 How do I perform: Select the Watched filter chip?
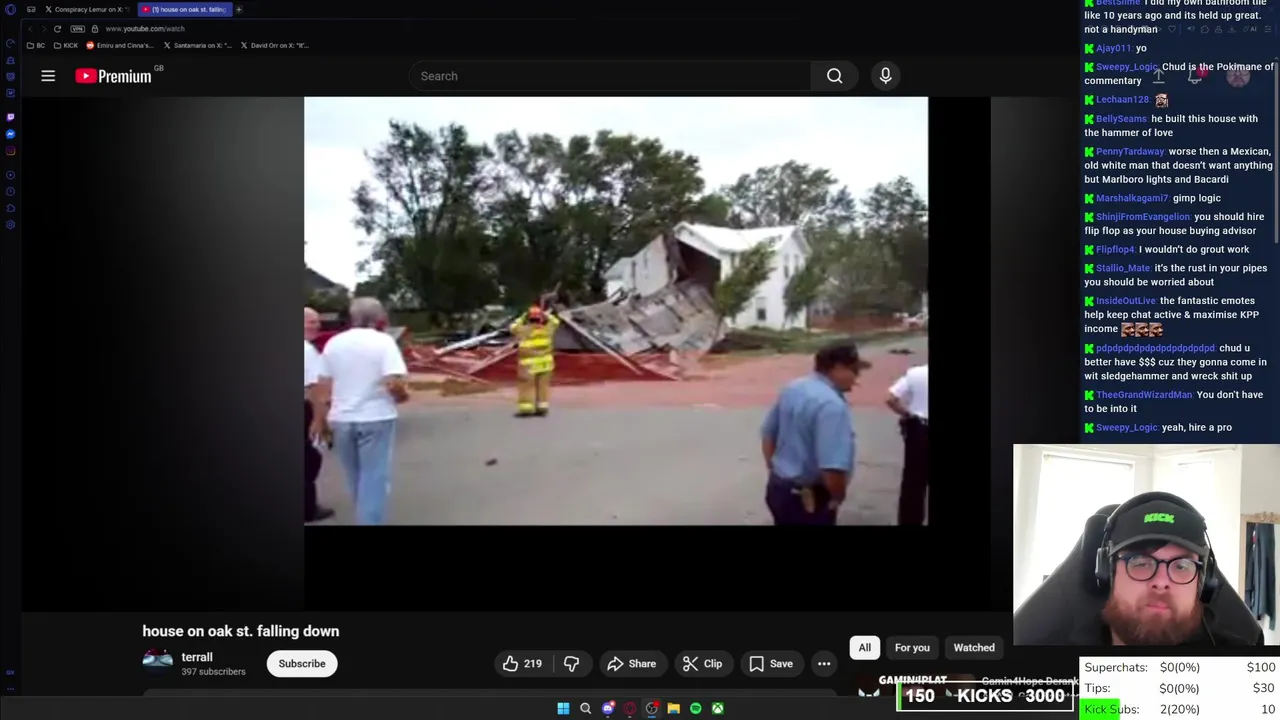[x=974, y=648]
